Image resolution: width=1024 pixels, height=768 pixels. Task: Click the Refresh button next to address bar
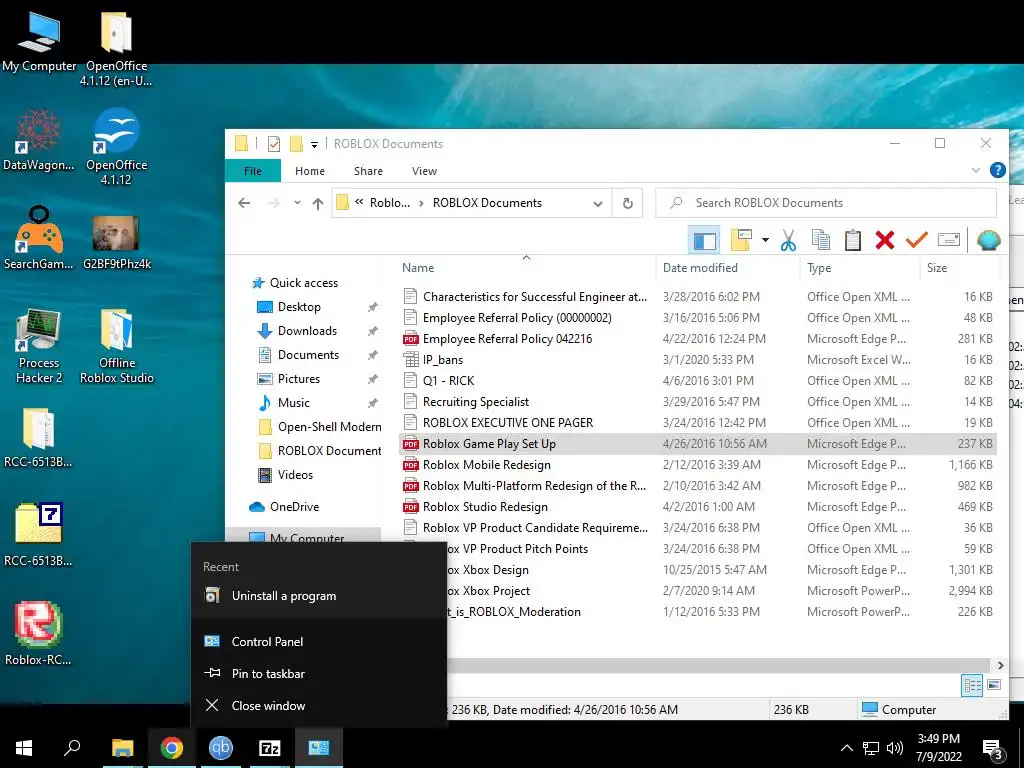coord(628,204)
